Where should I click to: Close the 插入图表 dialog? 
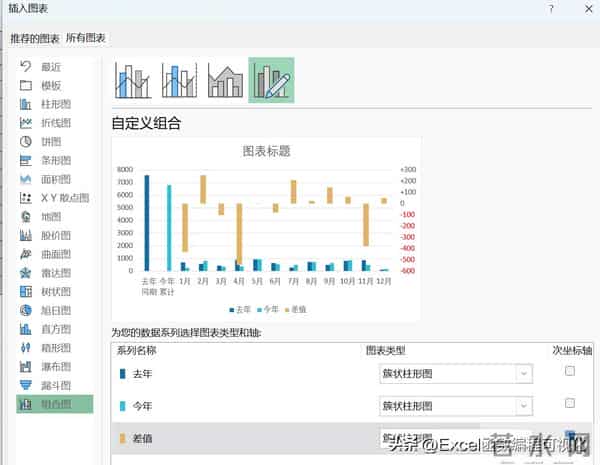click(589, 9)
